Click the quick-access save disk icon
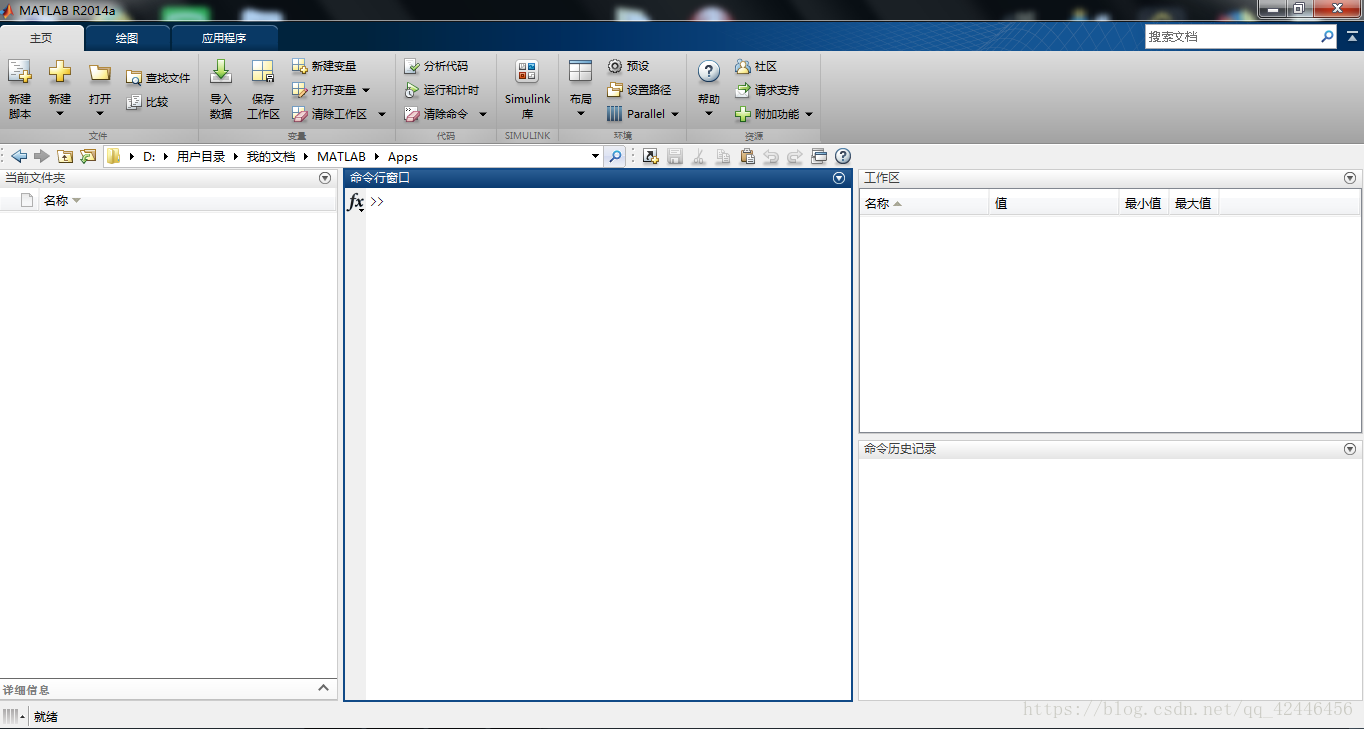The width and height of the screenshot is (1364, 729). [675, 156]
